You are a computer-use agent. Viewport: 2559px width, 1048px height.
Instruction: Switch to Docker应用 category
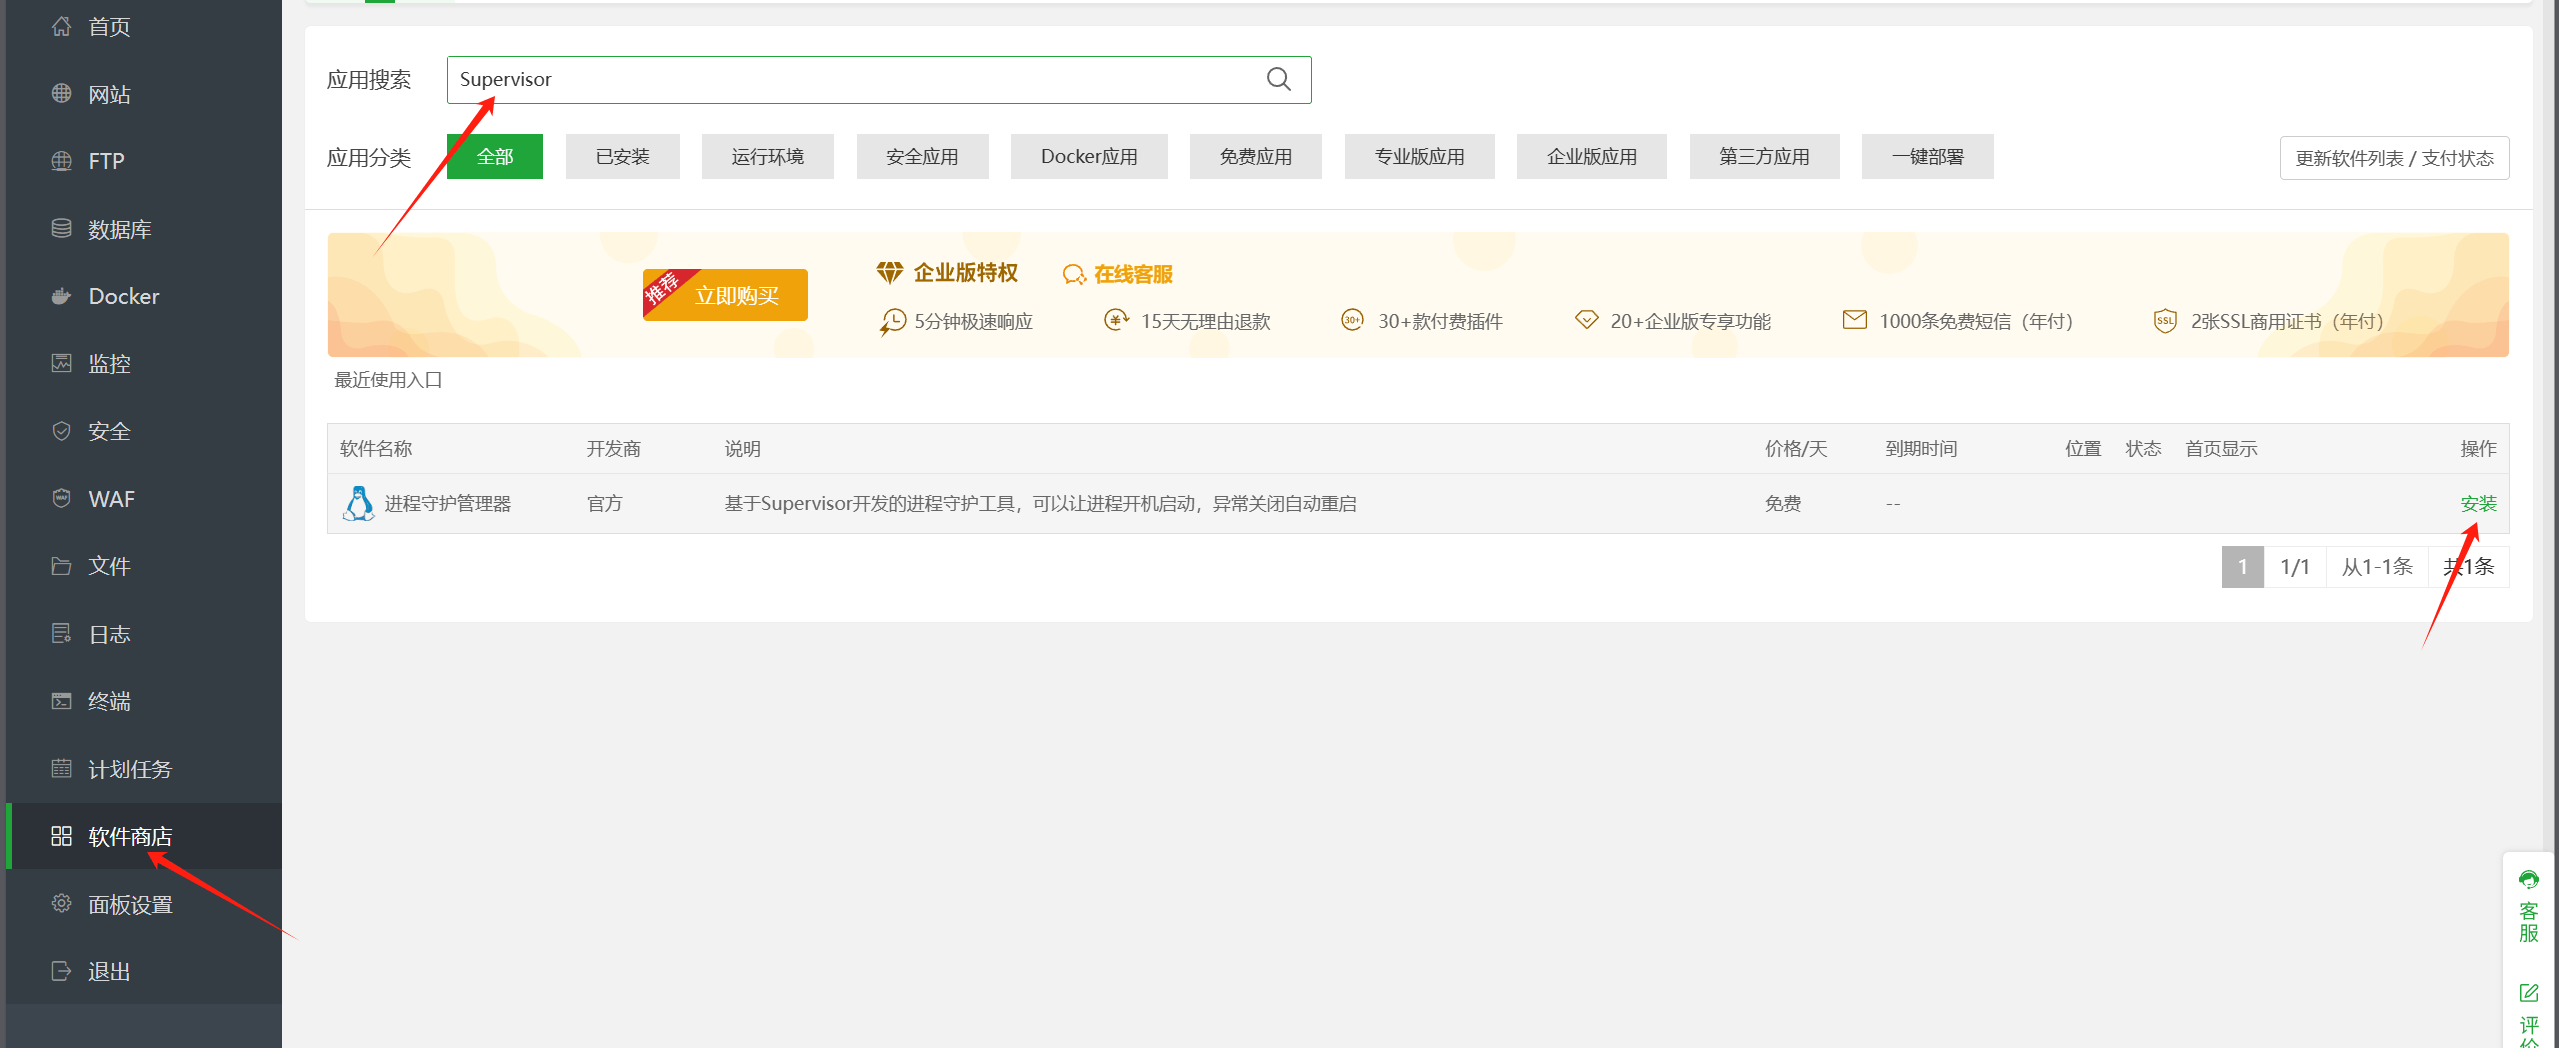pyautogui.click(x=1088, y=157)
